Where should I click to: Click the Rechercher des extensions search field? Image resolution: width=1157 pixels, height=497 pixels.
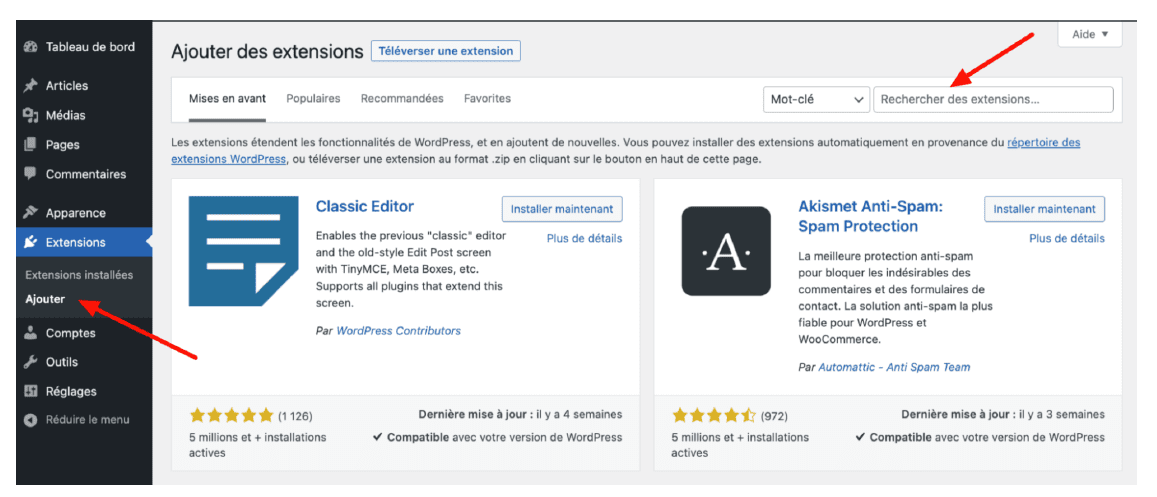[x=992, y=100]
